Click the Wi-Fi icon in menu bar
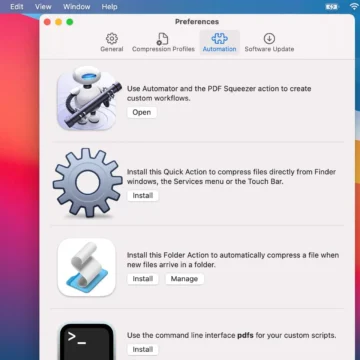Viewport: 360px width, 360px height. click(x=354, y=7)
